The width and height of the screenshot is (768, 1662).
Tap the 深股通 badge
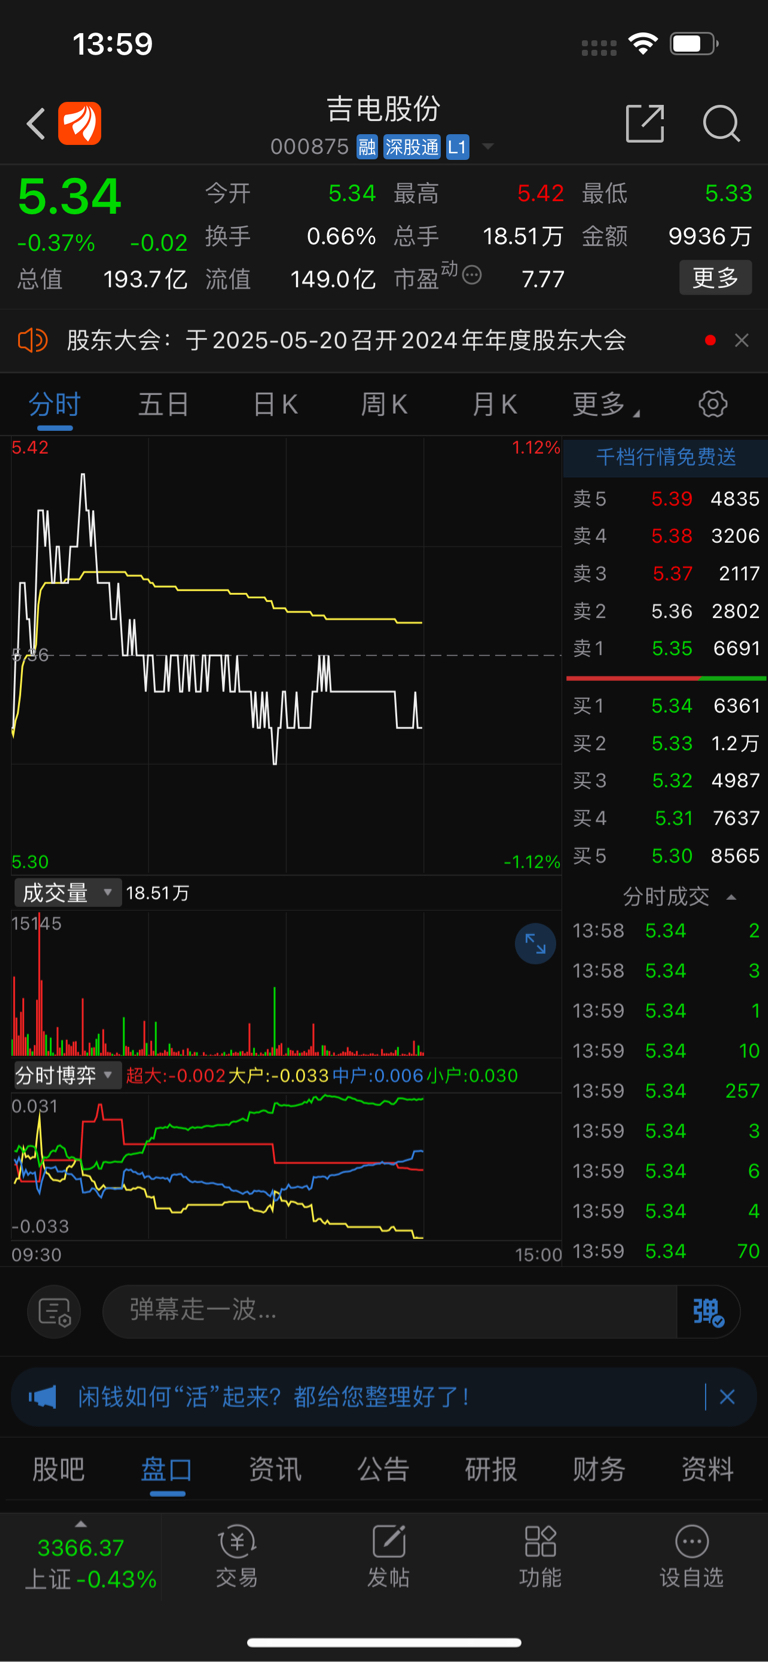coord(412,147)
